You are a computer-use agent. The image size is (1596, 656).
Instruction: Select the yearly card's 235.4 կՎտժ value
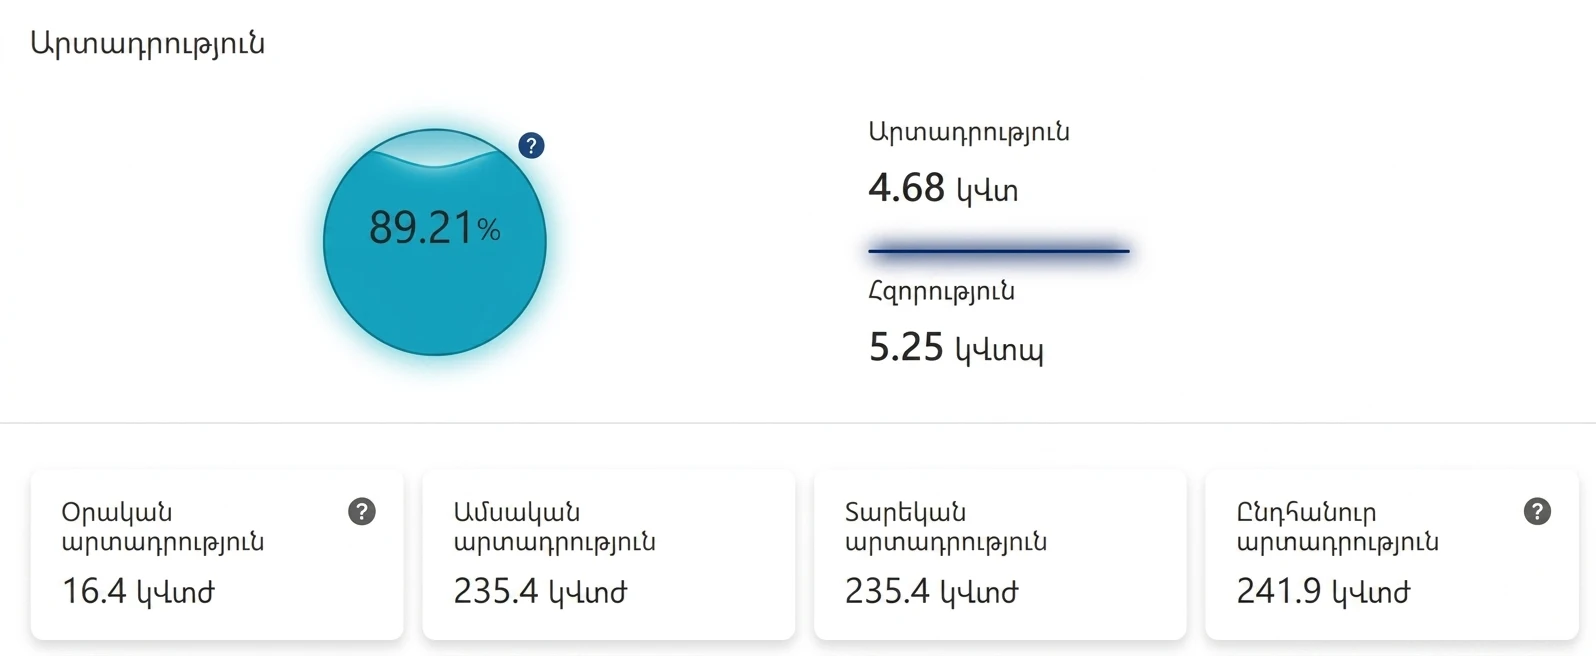click(931, 592)
